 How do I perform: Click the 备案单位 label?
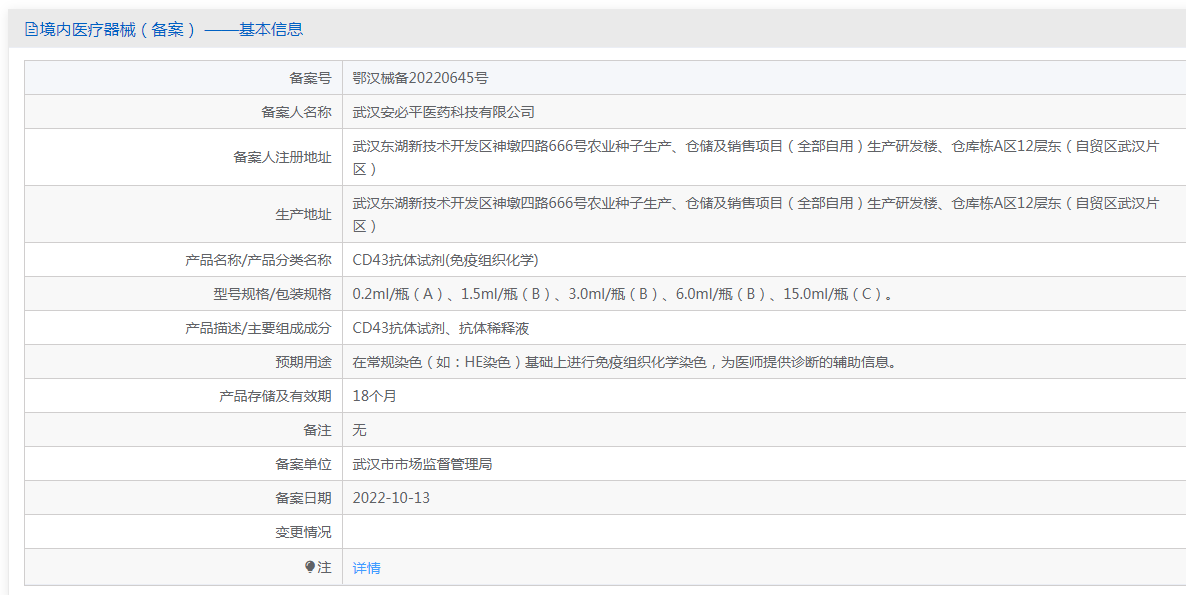pyautogui.click(x=303, y=464)
